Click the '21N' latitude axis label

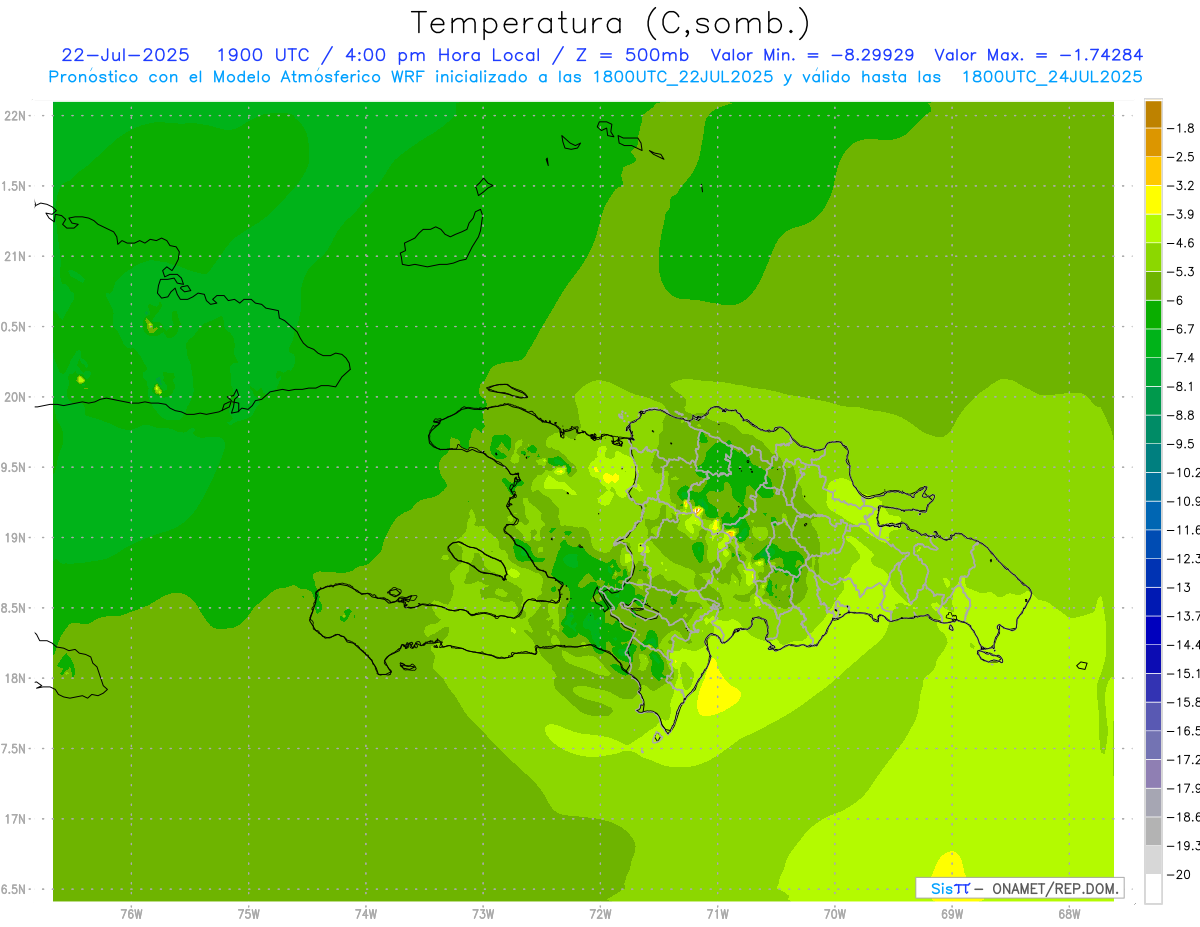(x=15, y=256)
